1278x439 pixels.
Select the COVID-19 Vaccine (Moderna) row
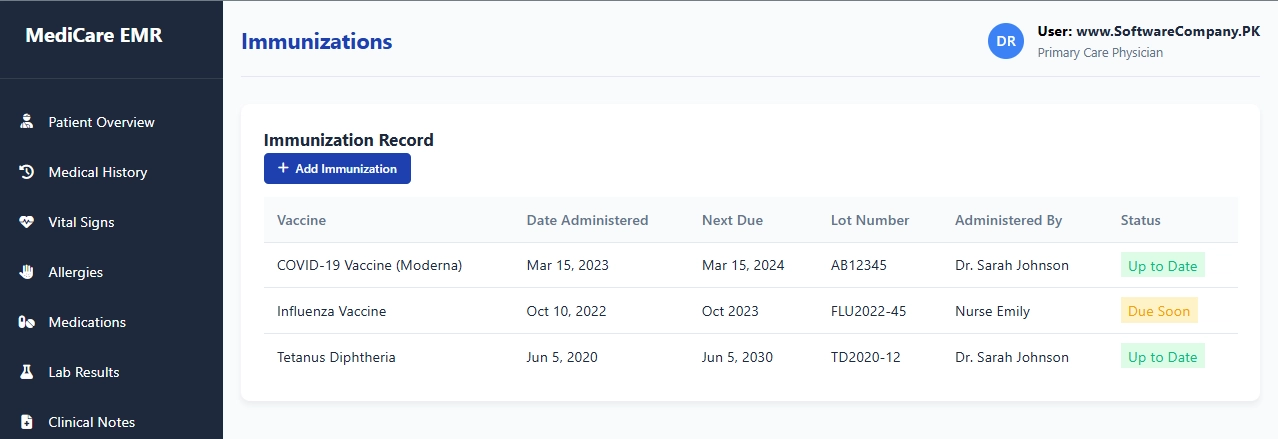(369, 266)
